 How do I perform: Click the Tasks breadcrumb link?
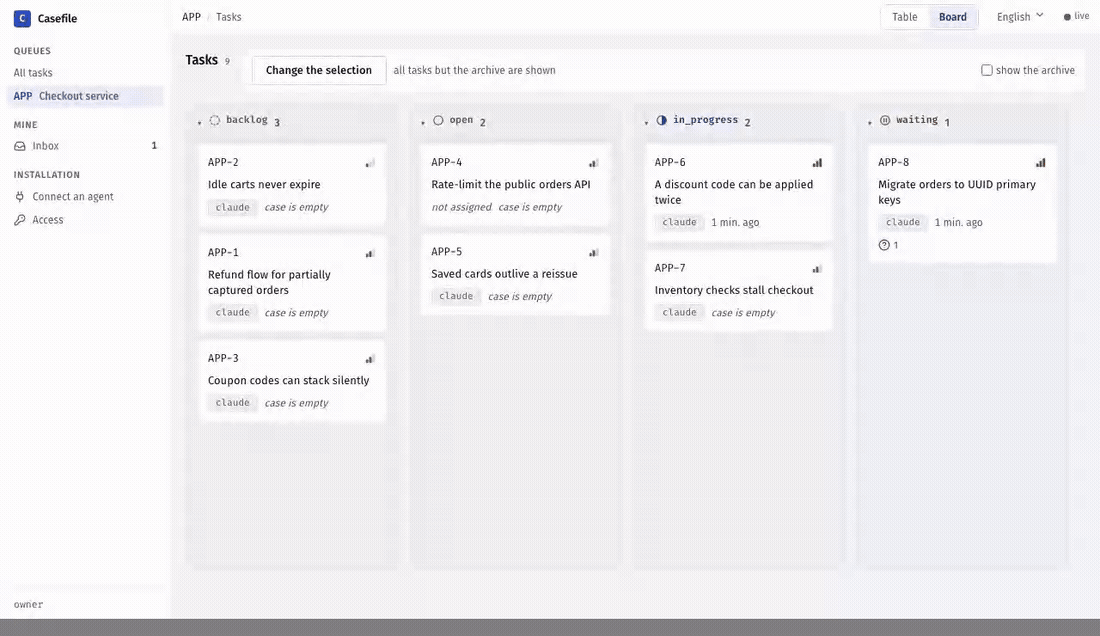(x=229, y=17)
